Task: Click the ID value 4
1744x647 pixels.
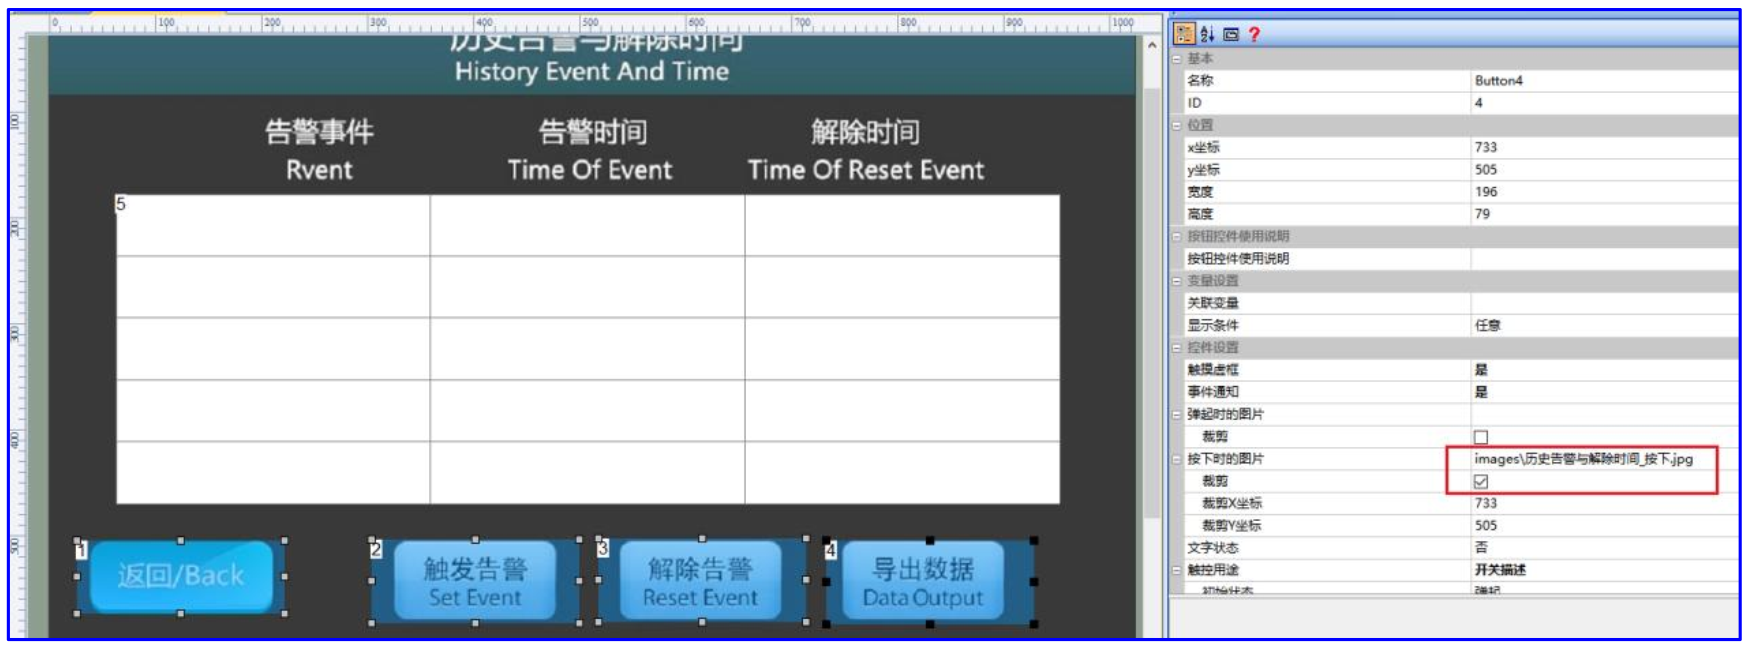Action: [1604, 103]
